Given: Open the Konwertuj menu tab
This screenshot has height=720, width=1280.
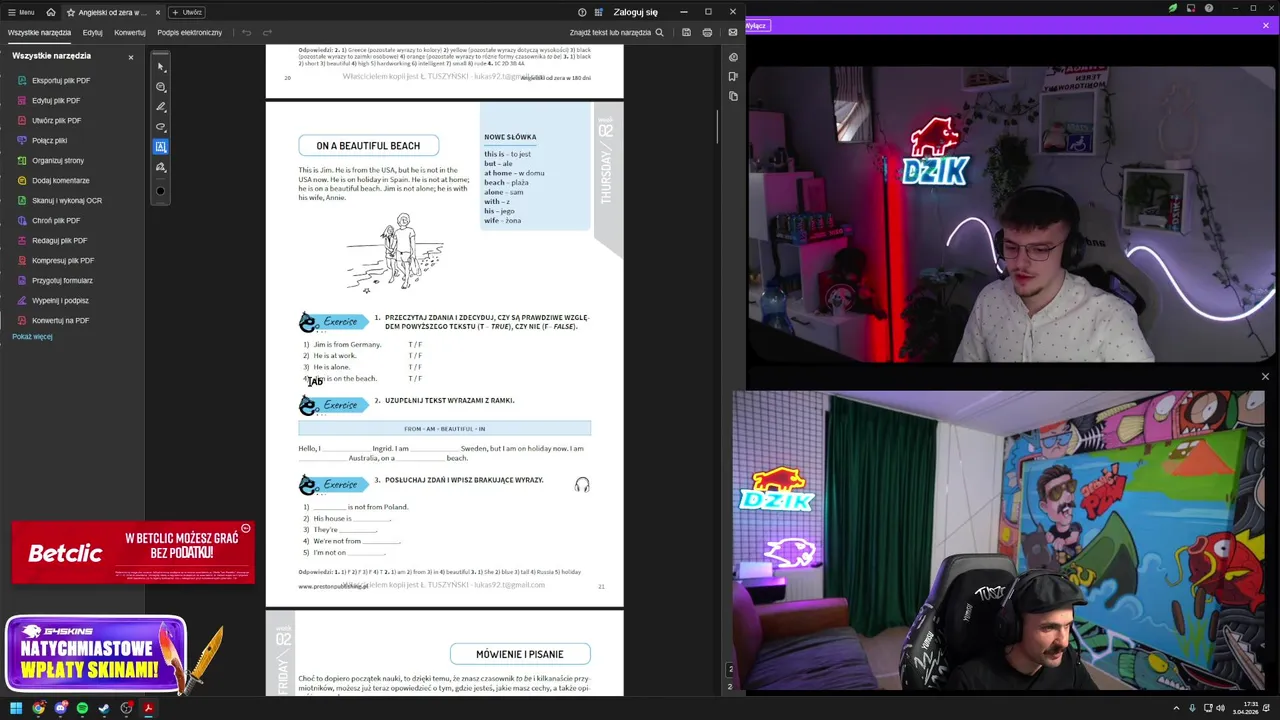Looking at the screenshot, I should (x=130, y=32).
